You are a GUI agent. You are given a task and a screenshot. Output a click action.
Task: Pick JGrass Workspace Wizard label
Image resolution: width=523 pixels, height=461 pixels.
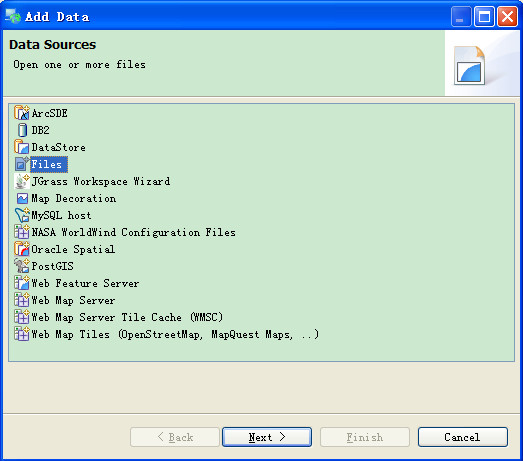(x=101, y=181)
